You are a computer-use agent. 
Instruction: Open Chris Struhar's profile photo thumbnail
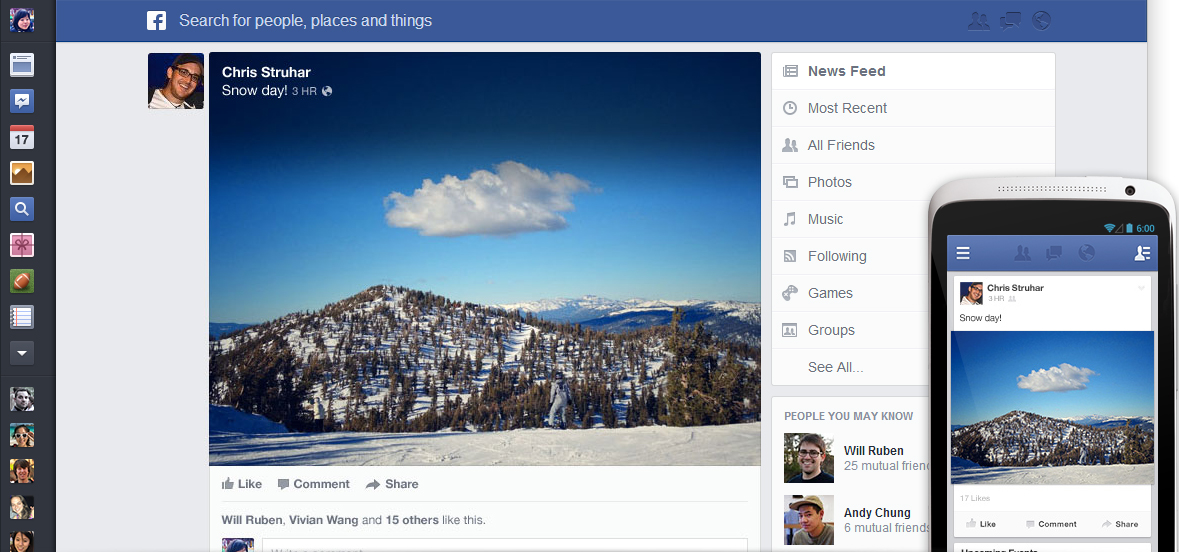[176, 81]
